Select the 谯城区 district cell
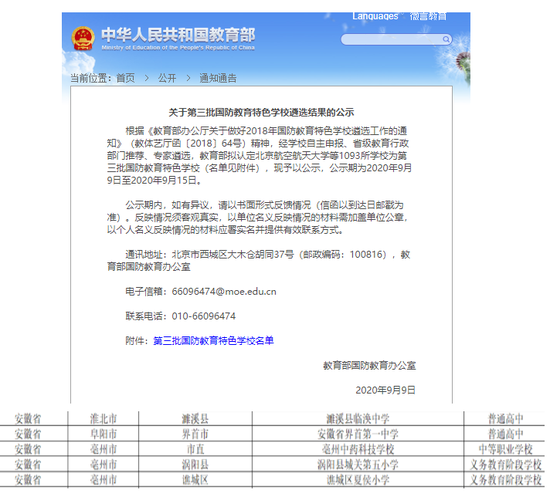Viewport: 550px width, 500px height. 195,480
